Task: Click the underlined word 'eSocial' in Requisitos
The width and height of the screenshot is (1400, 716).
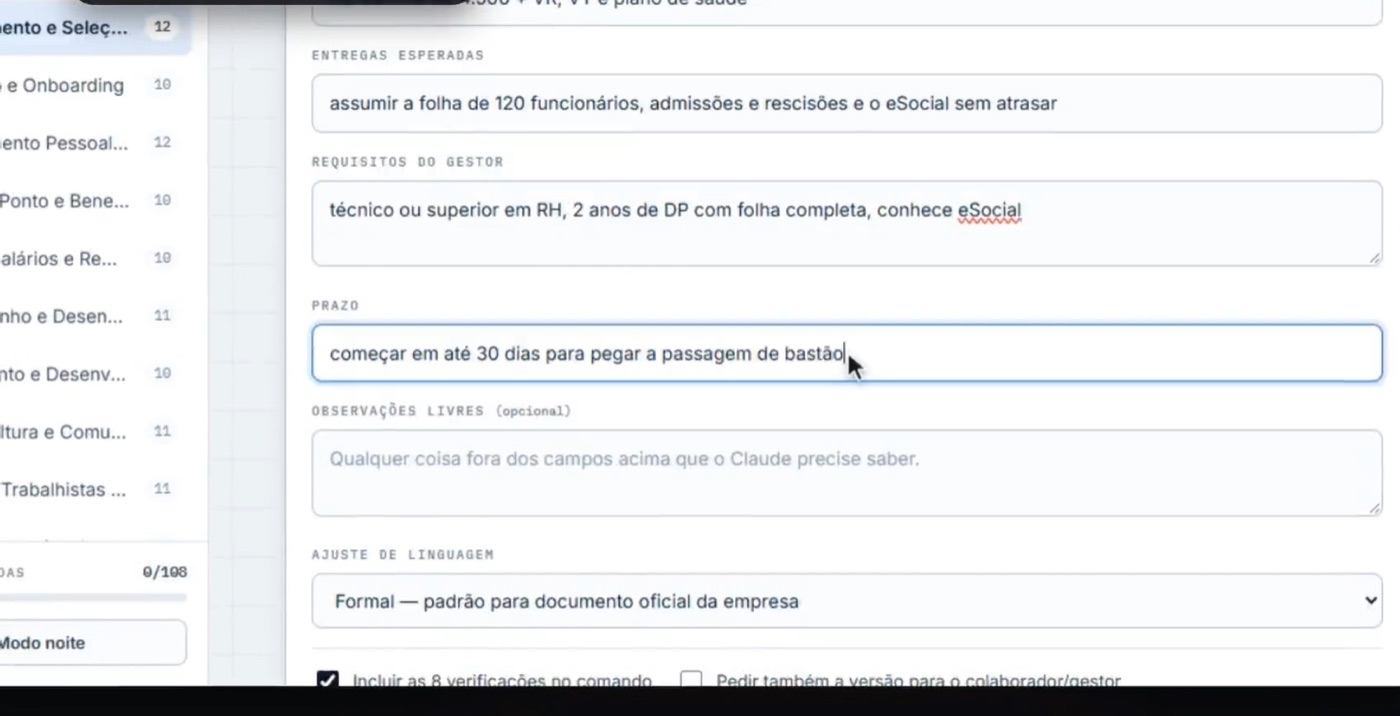Action: pyautogui.click(x=989, y=211)
